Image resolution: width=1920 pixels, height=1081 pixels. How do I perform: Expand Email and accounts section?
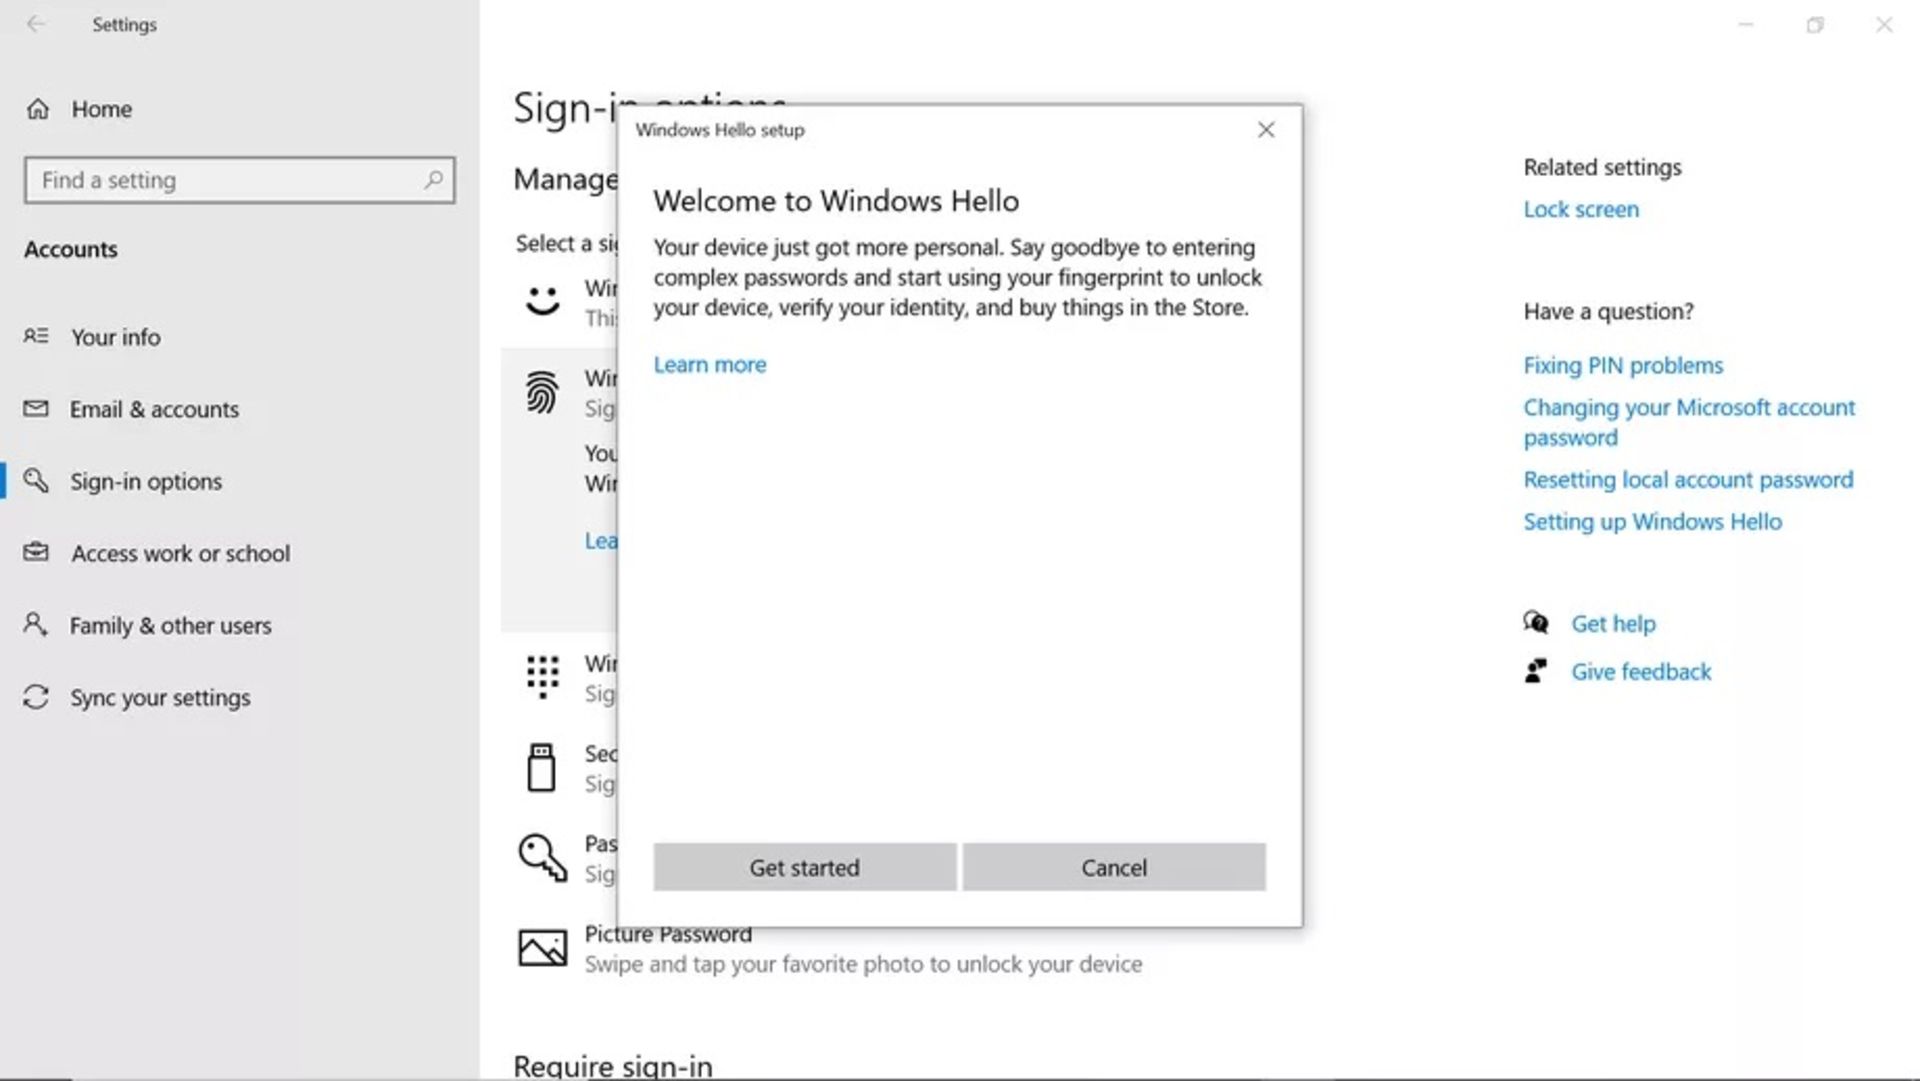coord(154,409)
